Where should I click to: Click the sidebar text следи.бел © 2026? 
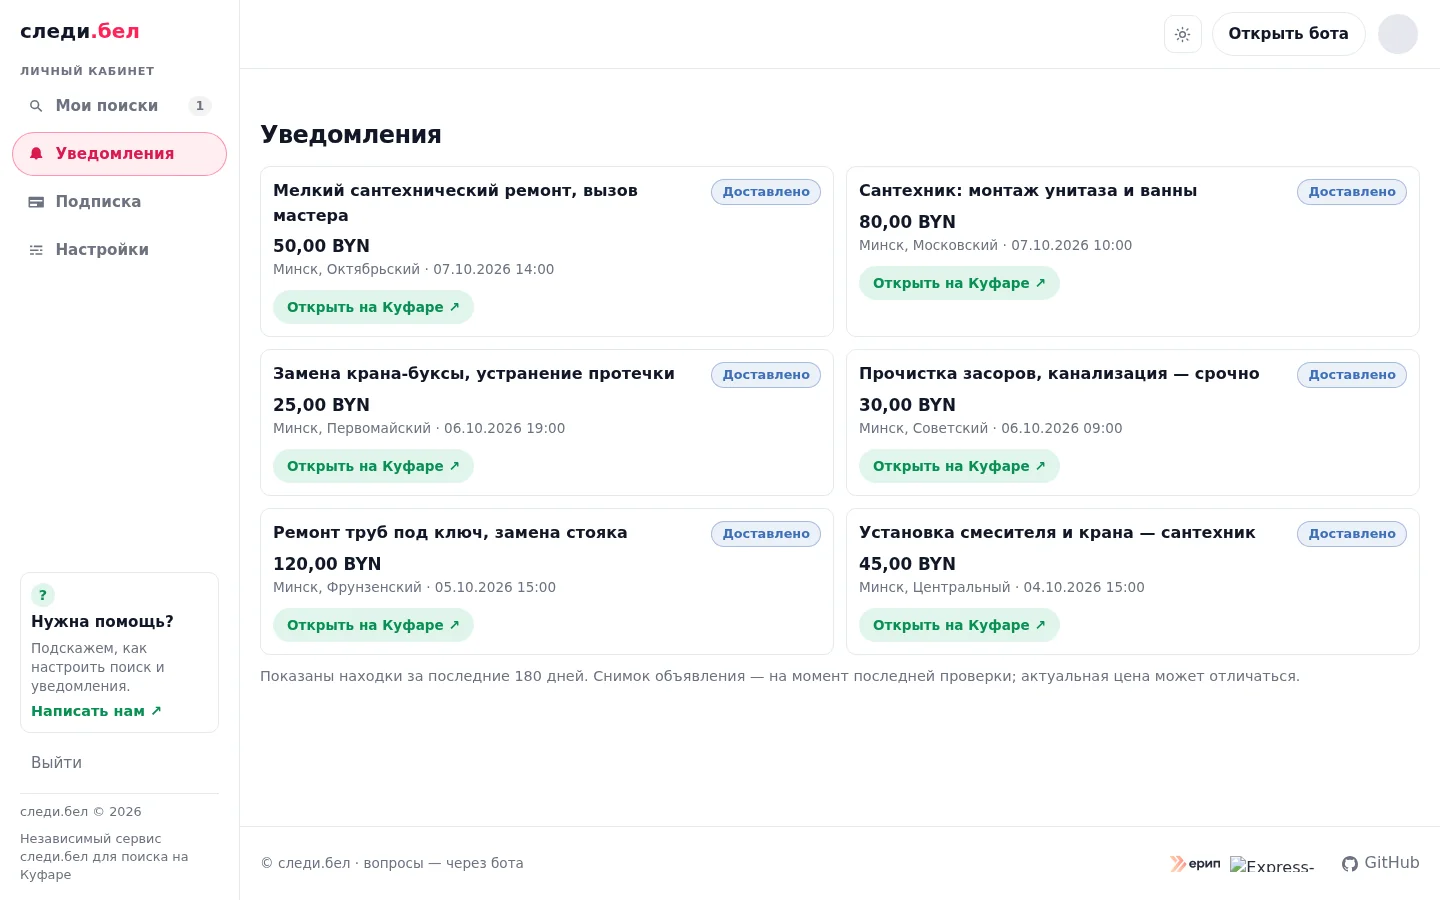coord(81,812)
